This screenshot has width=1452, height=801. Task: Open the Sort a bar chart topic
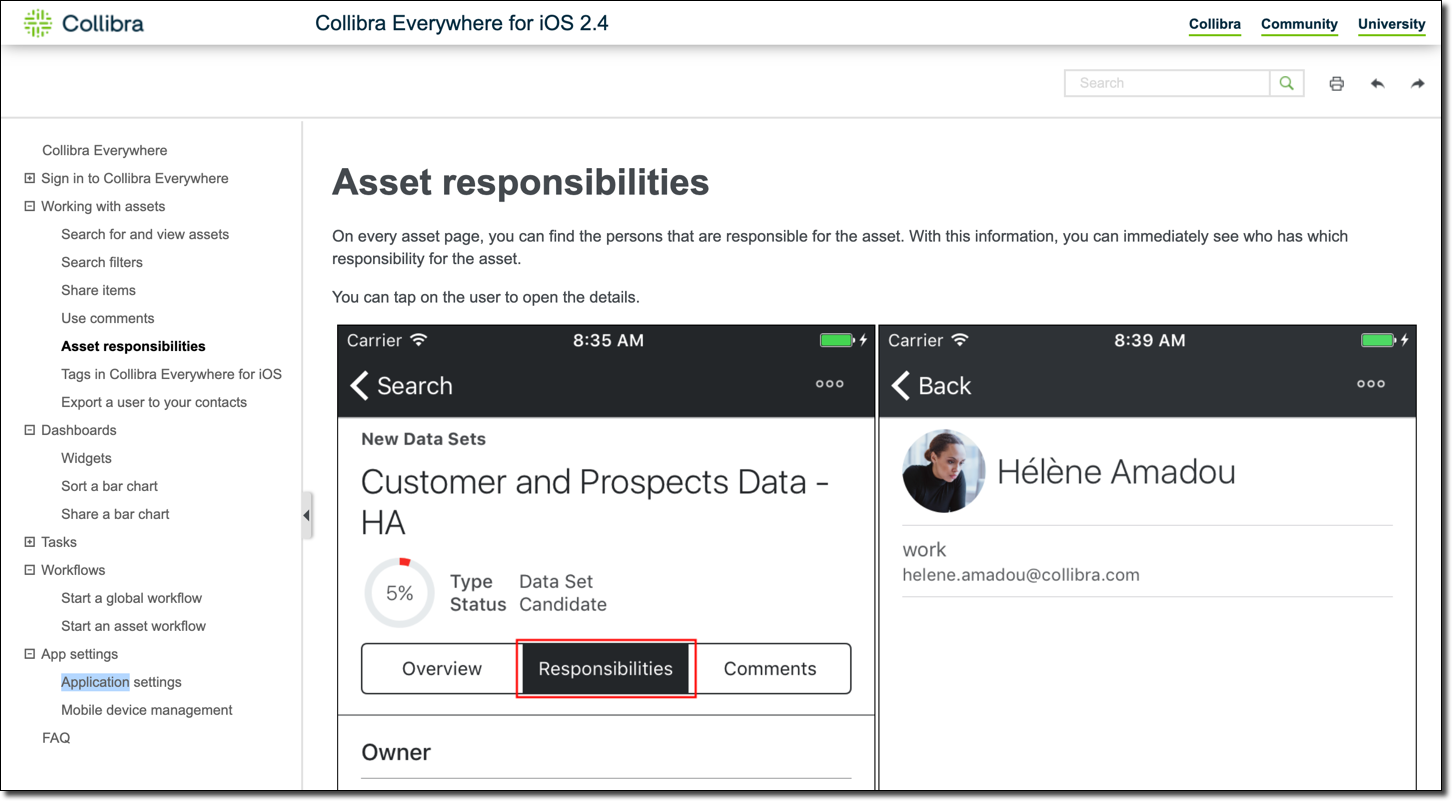coord(109,487)
